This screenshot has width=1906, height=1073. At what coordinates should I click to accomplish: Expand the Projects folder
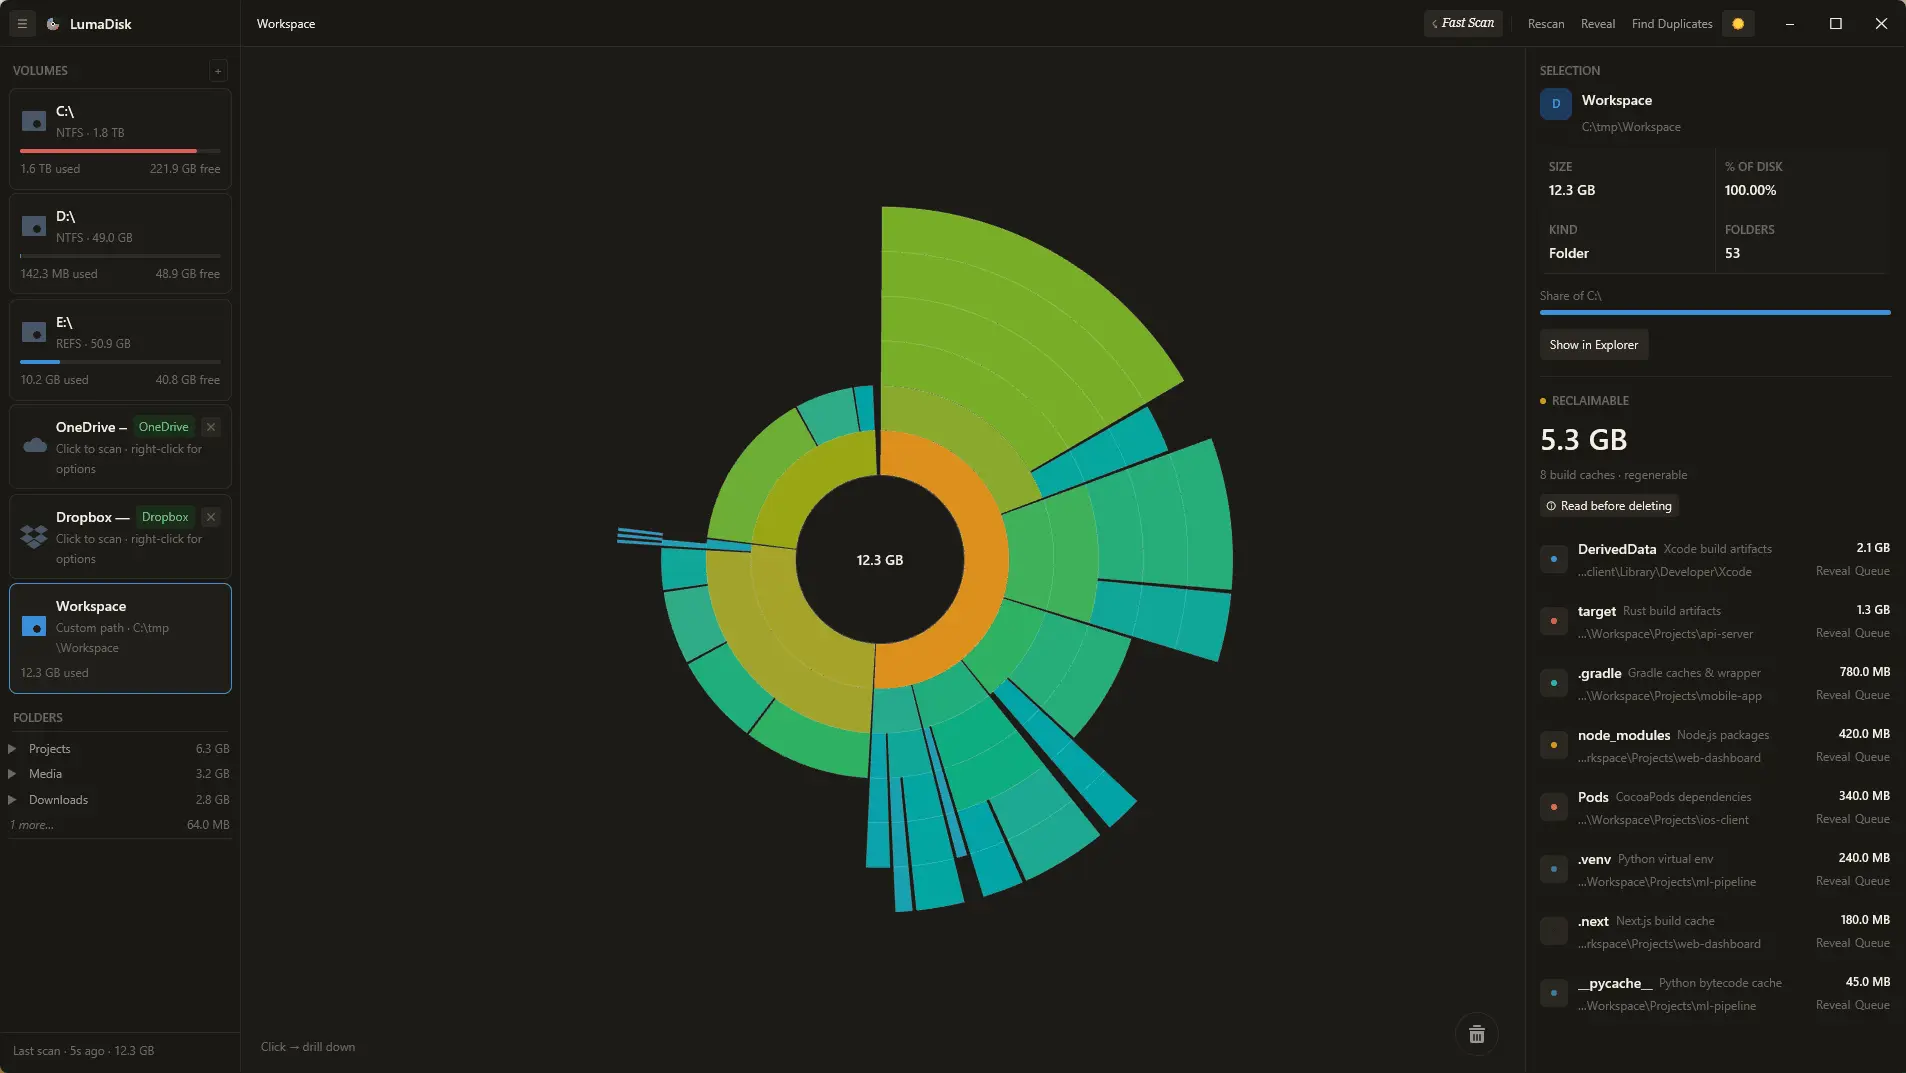(12, 749)
